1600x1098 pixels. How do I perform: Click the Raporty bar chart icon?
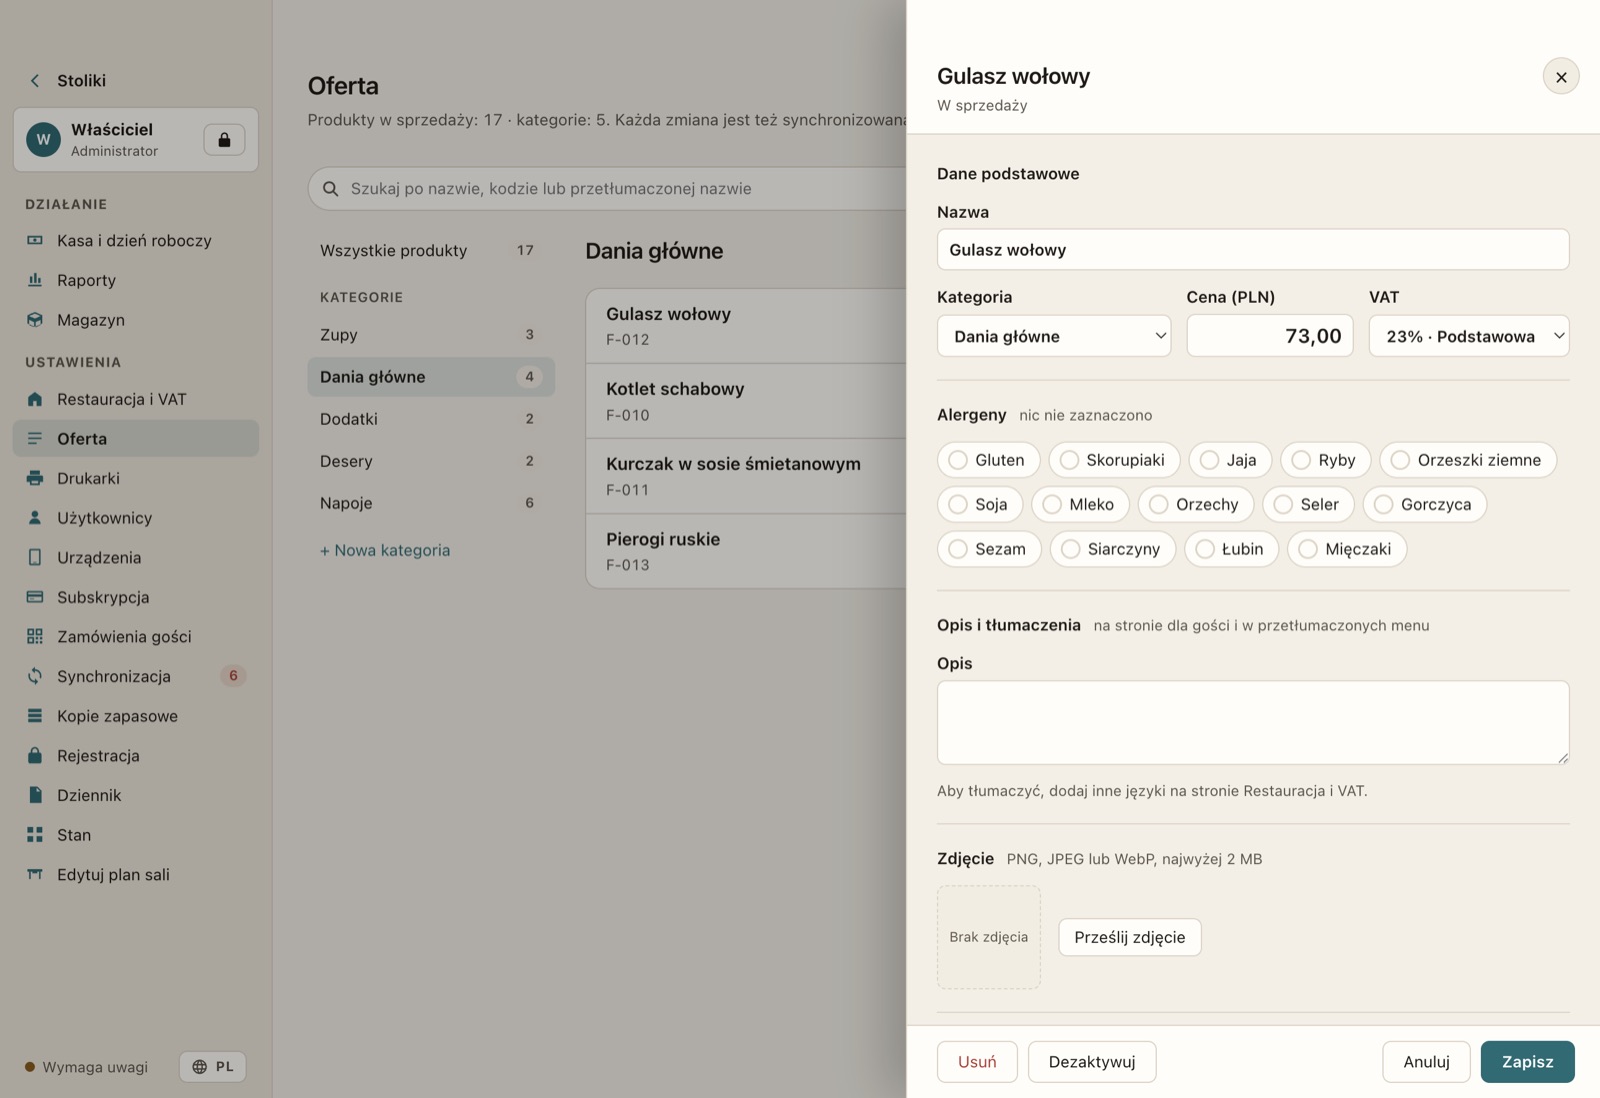coord(35,280)
